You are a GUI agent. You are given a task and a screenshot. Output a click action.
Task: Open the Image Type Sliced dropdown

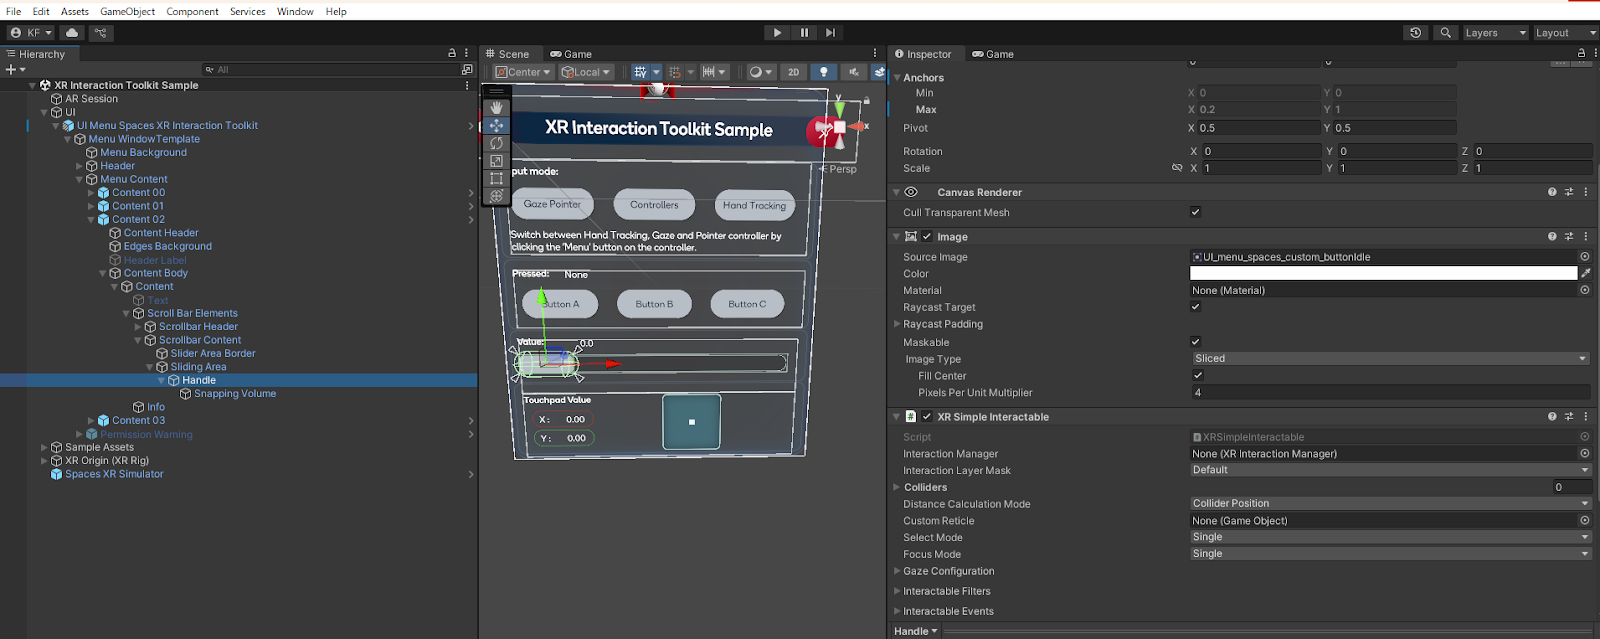[x=1389, y=358]
